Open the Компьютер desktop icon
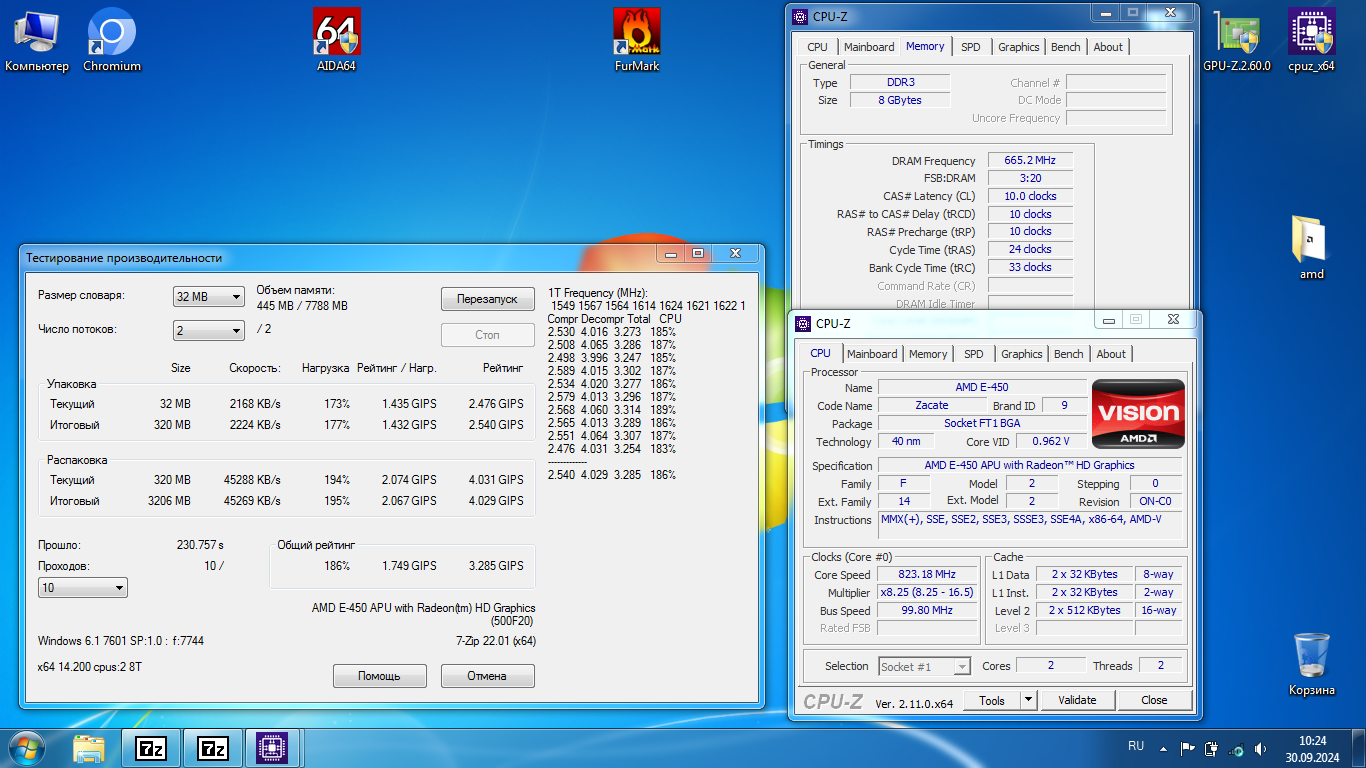This screenshot has height=768, width=1366. (x=37, y=40)
